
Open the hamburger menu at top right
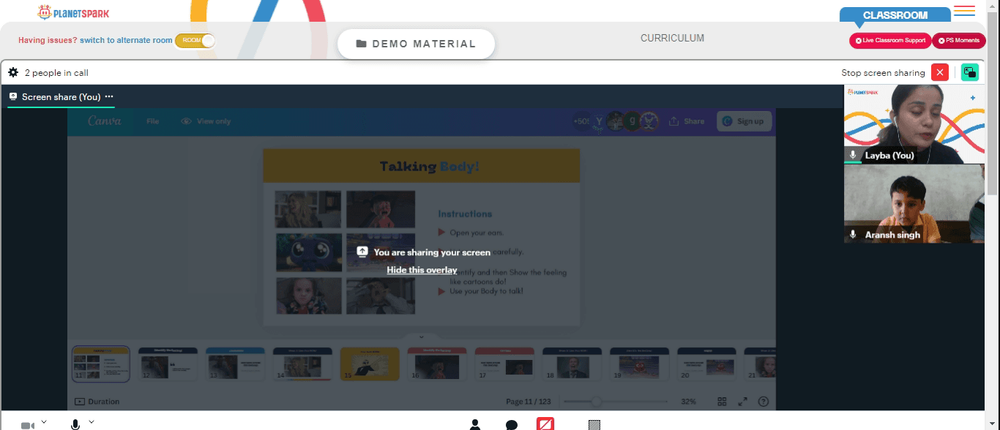pos(964,11)
